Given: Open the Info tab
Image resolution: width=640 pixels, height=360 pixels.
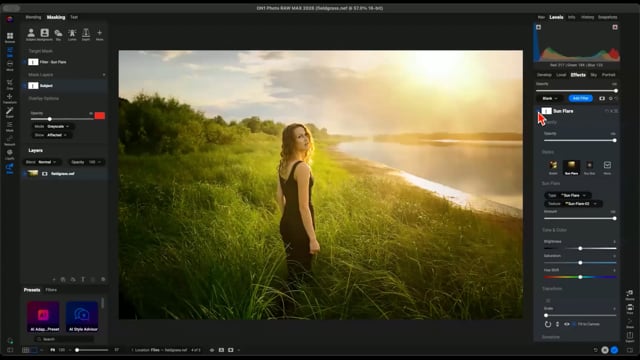Looking at the screenshot, I should coord(571,17).
